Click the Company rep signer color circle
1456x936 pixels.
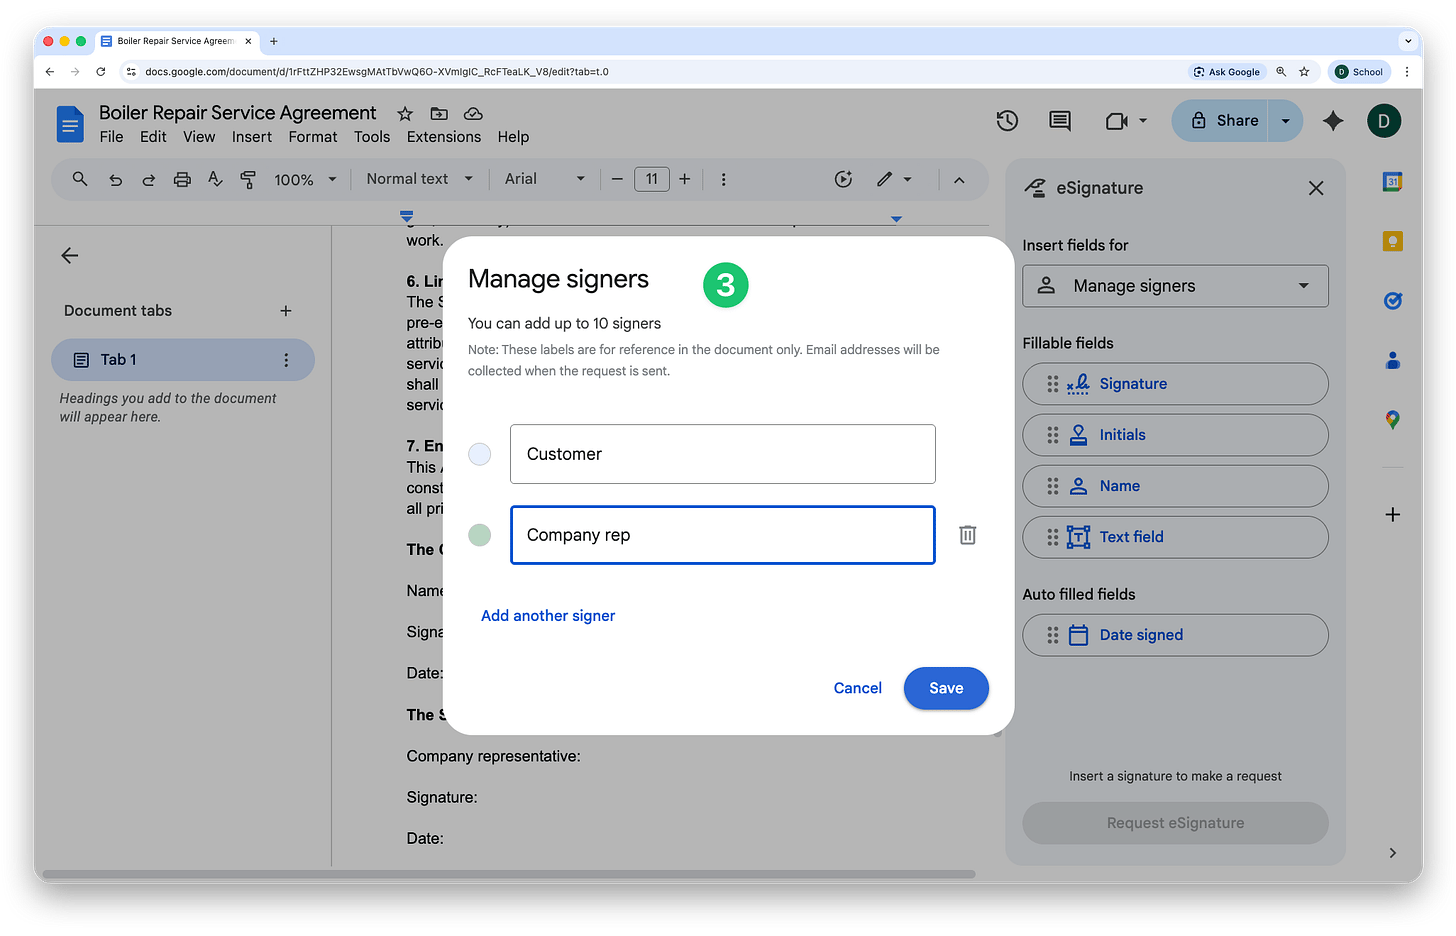[x=480, y=535]
